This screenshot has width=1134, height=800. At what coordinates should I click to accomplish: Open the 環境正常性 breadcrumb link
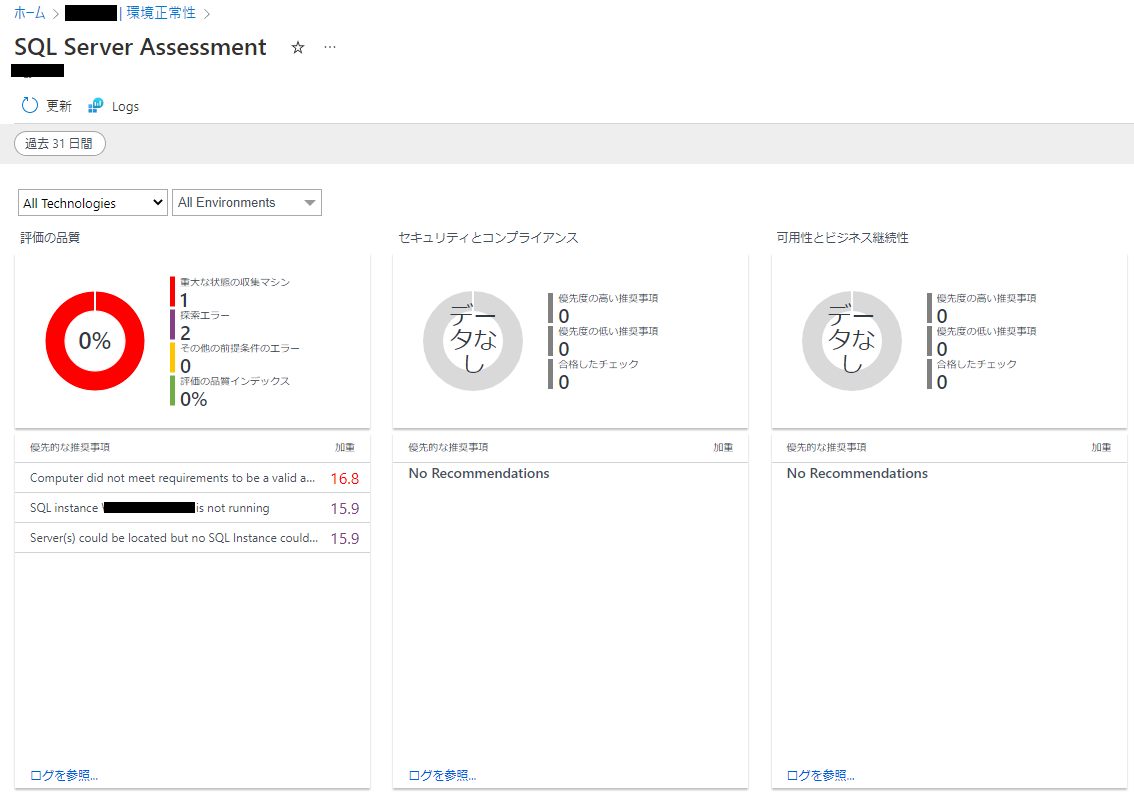tap(161, 13)
